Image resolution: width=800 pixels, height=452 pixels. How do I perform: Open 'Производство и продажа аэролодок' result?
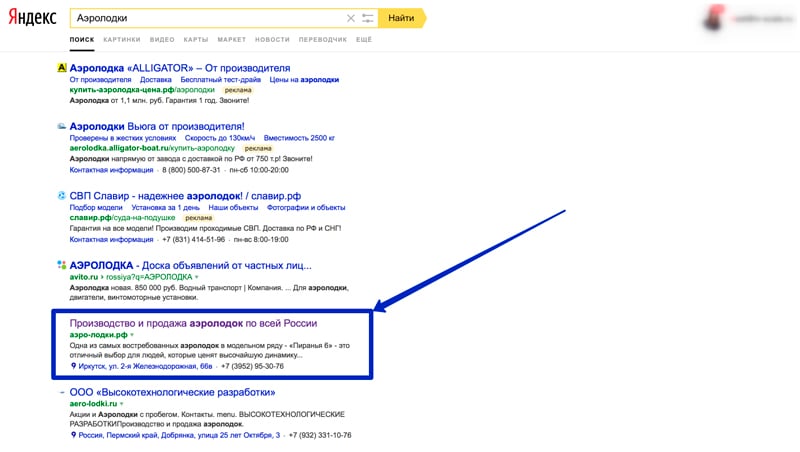(193, 323)
